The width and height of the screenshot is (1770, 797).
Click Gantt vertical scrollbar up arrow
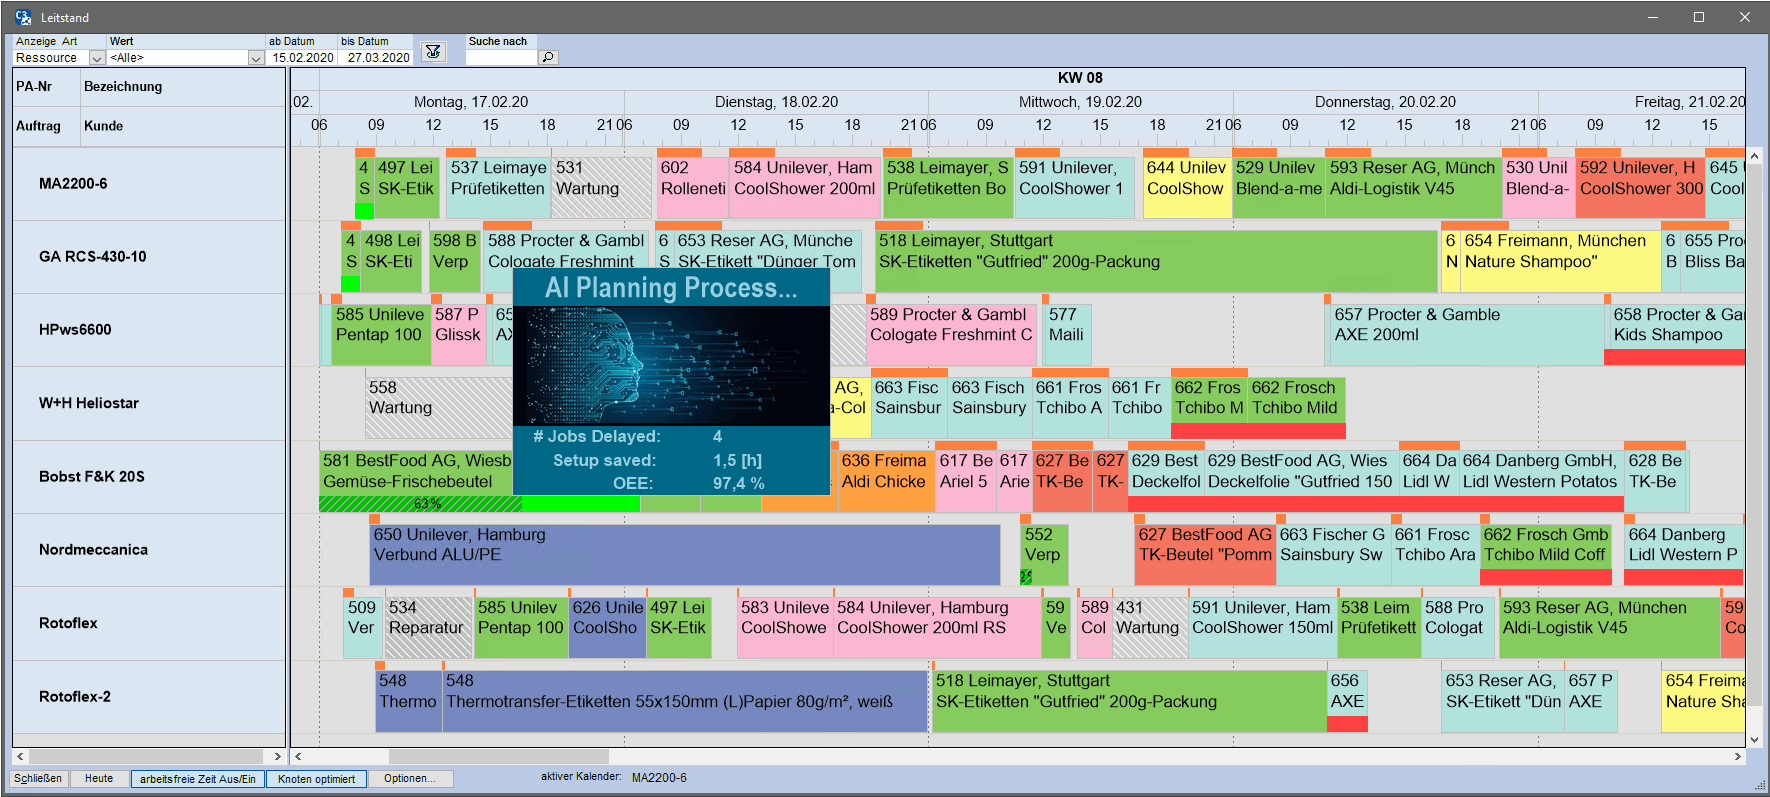[1754, 156]
